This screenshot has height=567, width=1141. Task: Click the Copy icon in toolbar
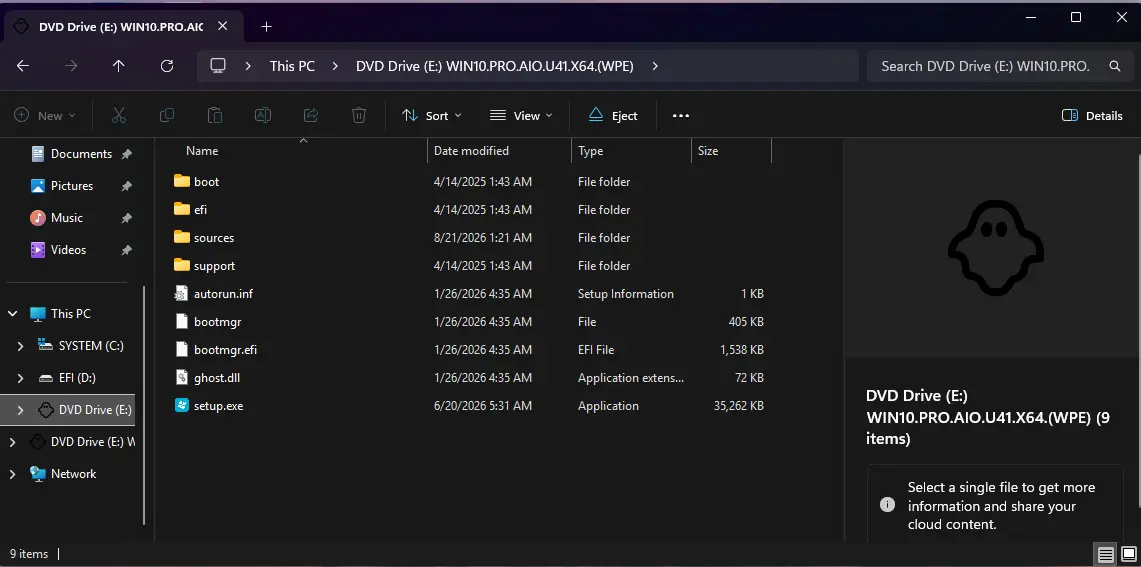coord(167,115)
